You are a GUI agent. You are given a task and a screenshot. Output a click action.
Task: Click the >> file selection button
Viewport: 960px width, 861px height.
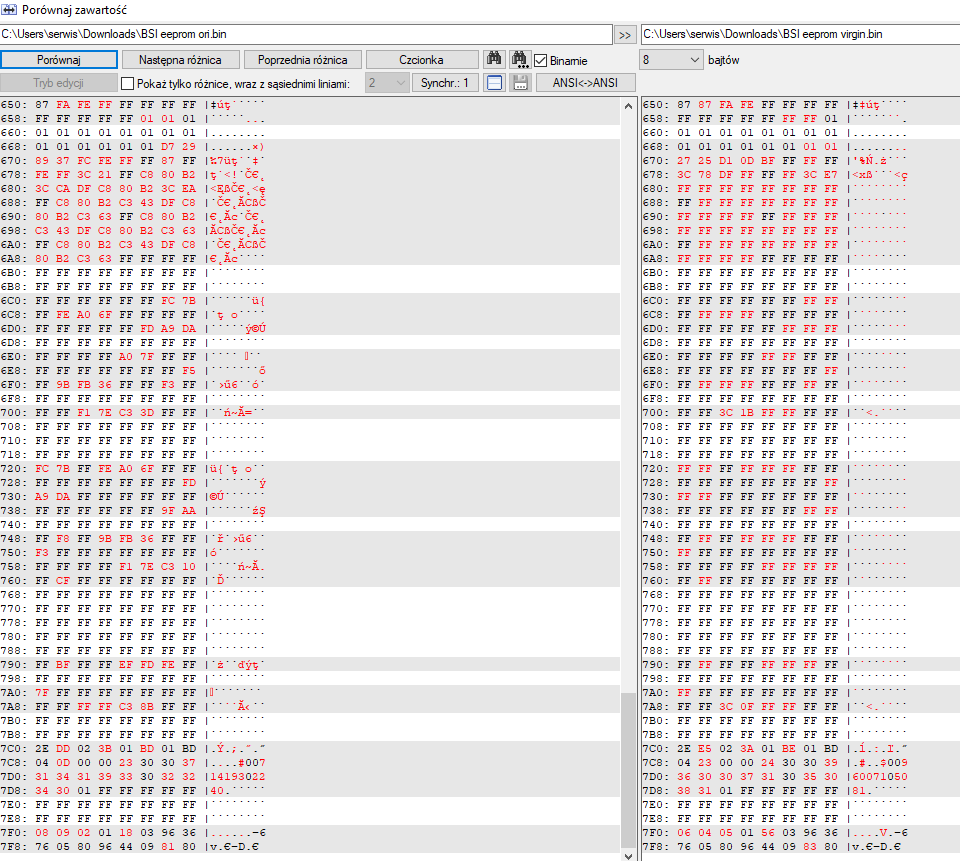624,35
